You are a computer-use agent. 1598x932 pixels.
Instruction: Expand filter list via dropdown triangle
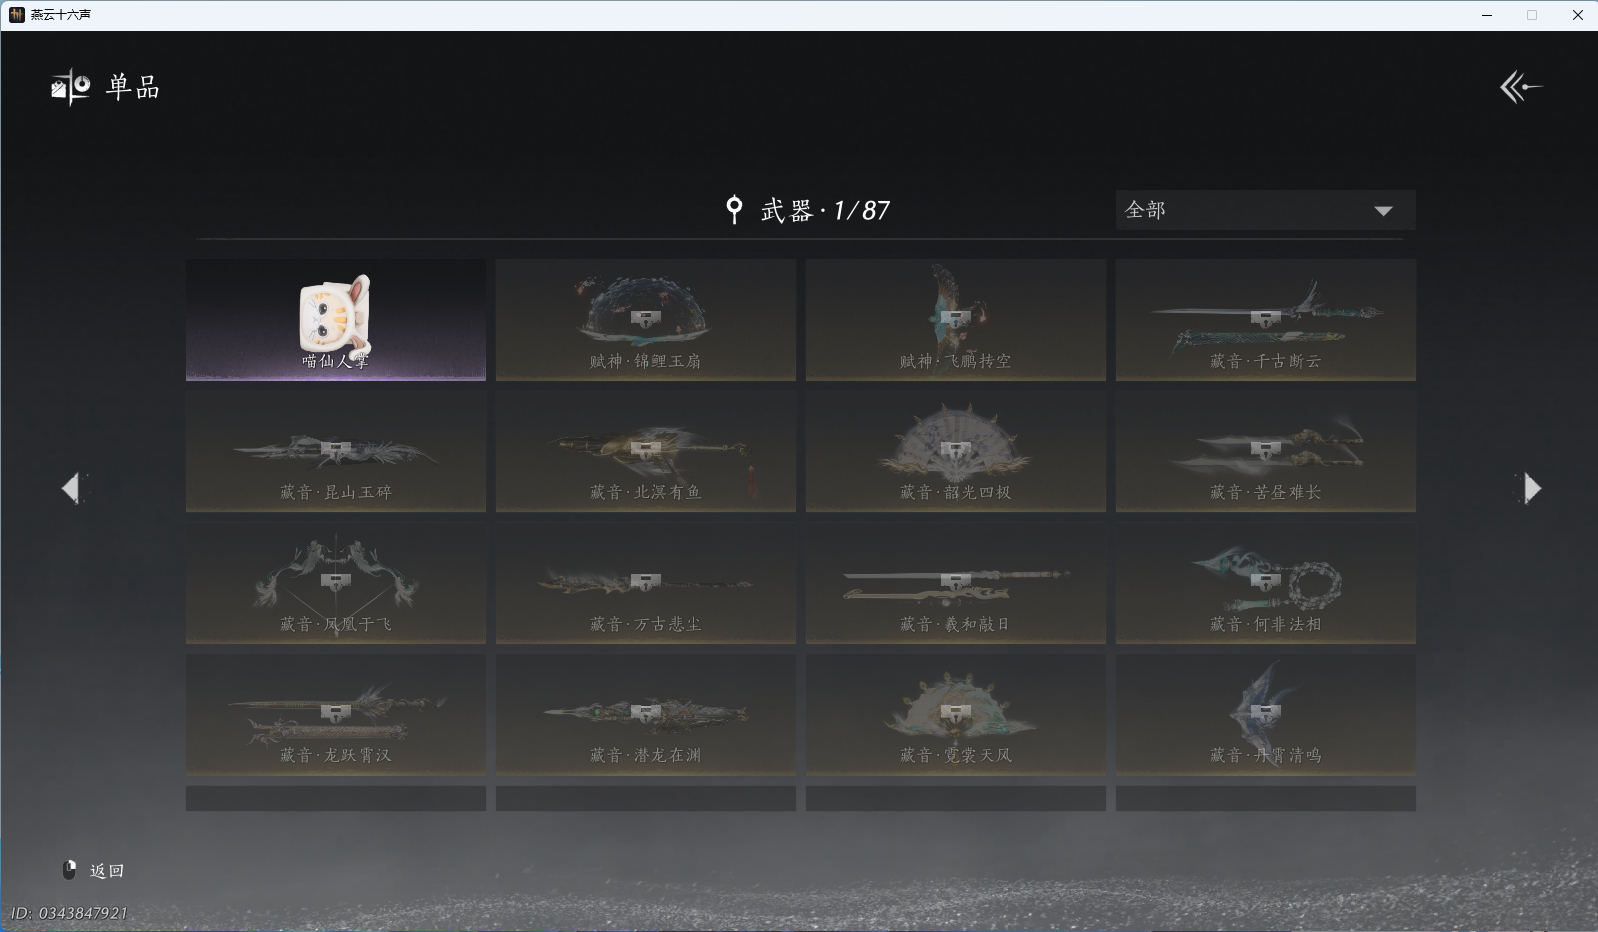click(1383, 211)
